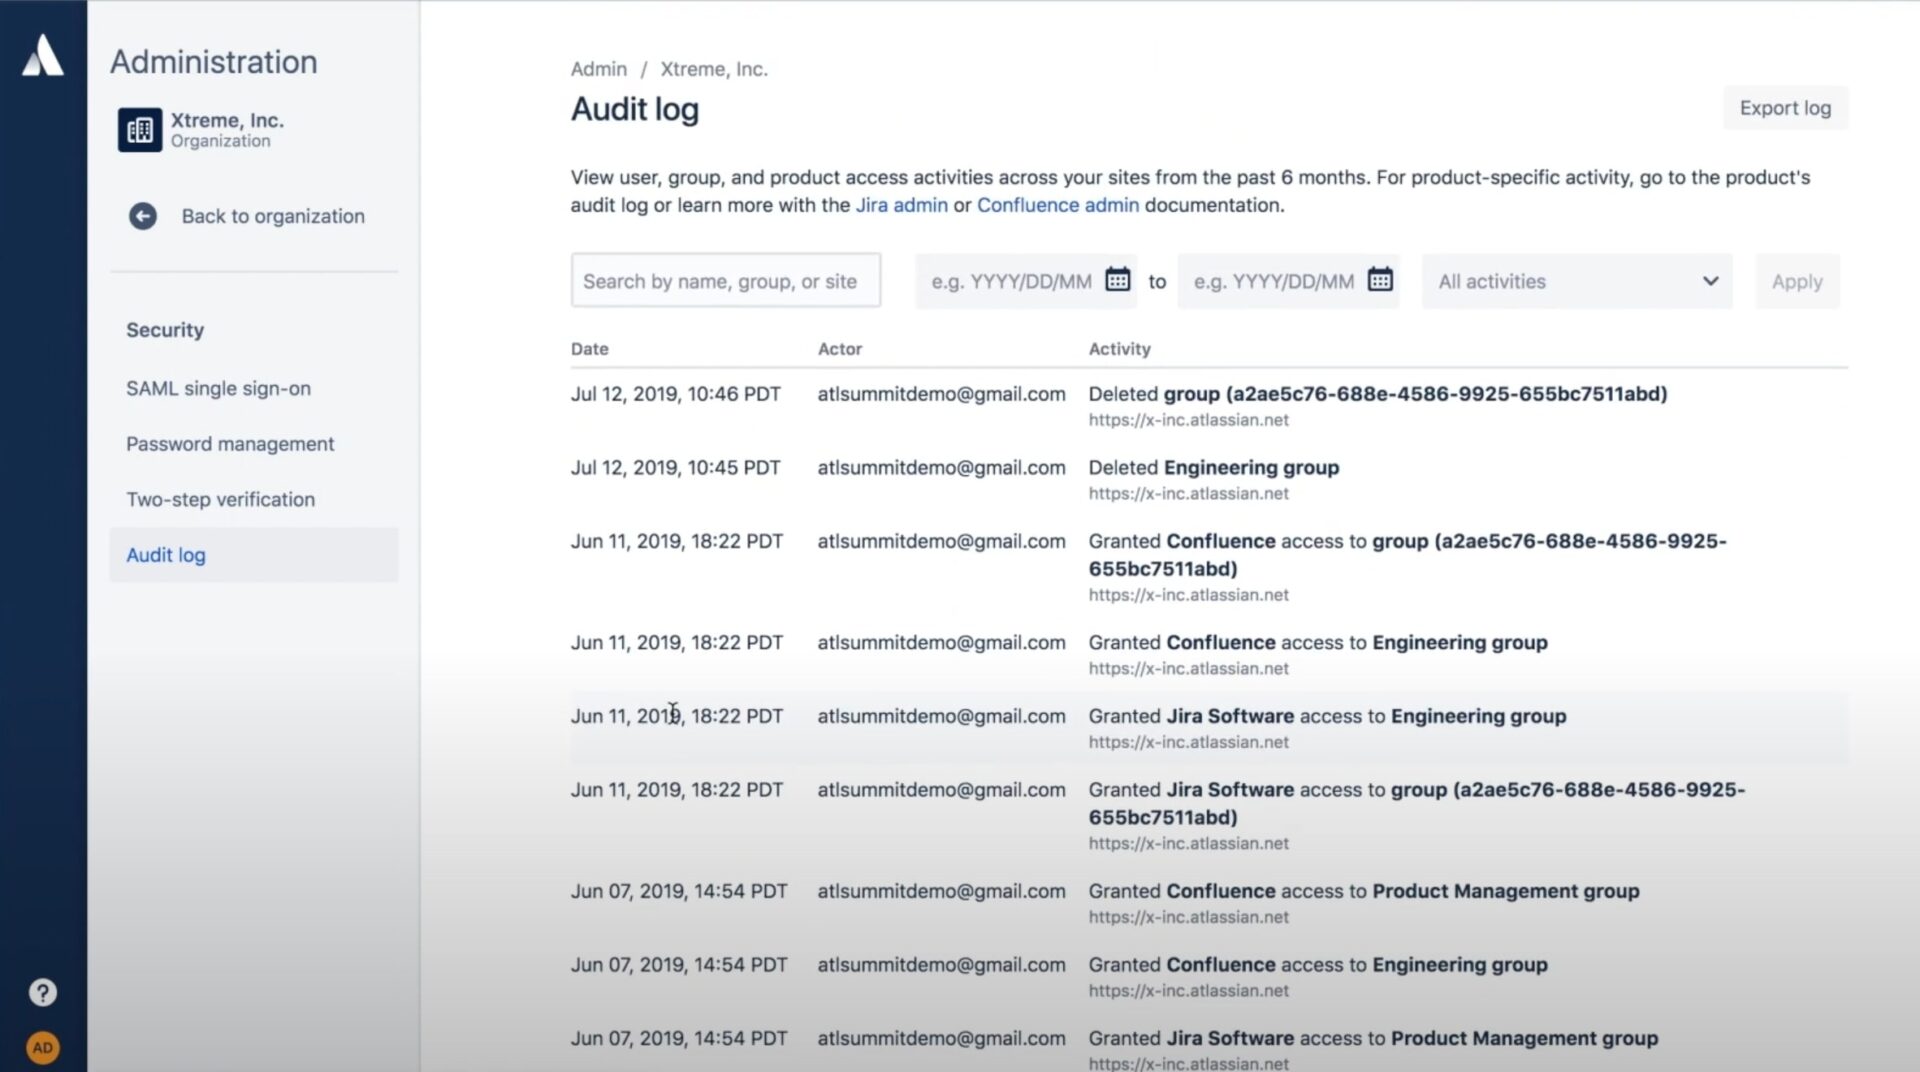
Task: Open the Jira admin documentation link
Action: click(901, 205)
